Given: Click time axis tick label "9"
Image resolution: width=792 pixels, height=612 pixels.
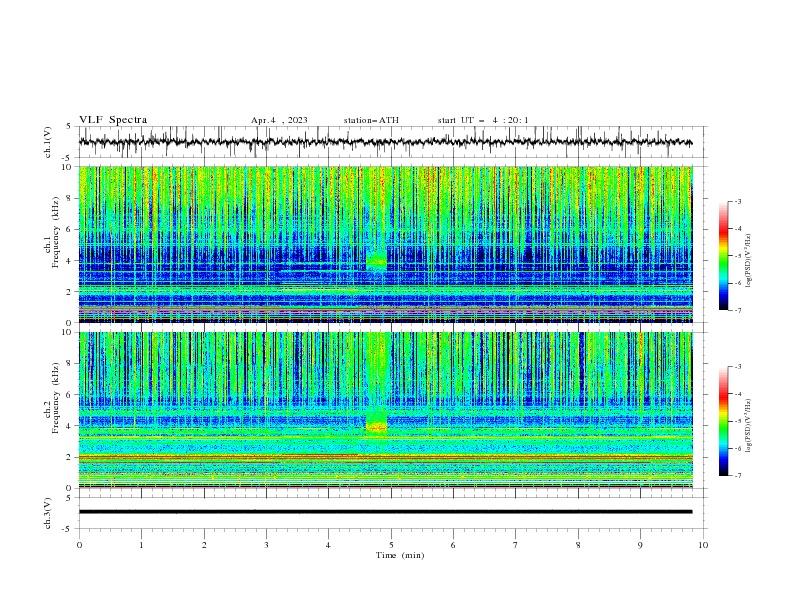Looking at the screenshot, I should point(640,545).
